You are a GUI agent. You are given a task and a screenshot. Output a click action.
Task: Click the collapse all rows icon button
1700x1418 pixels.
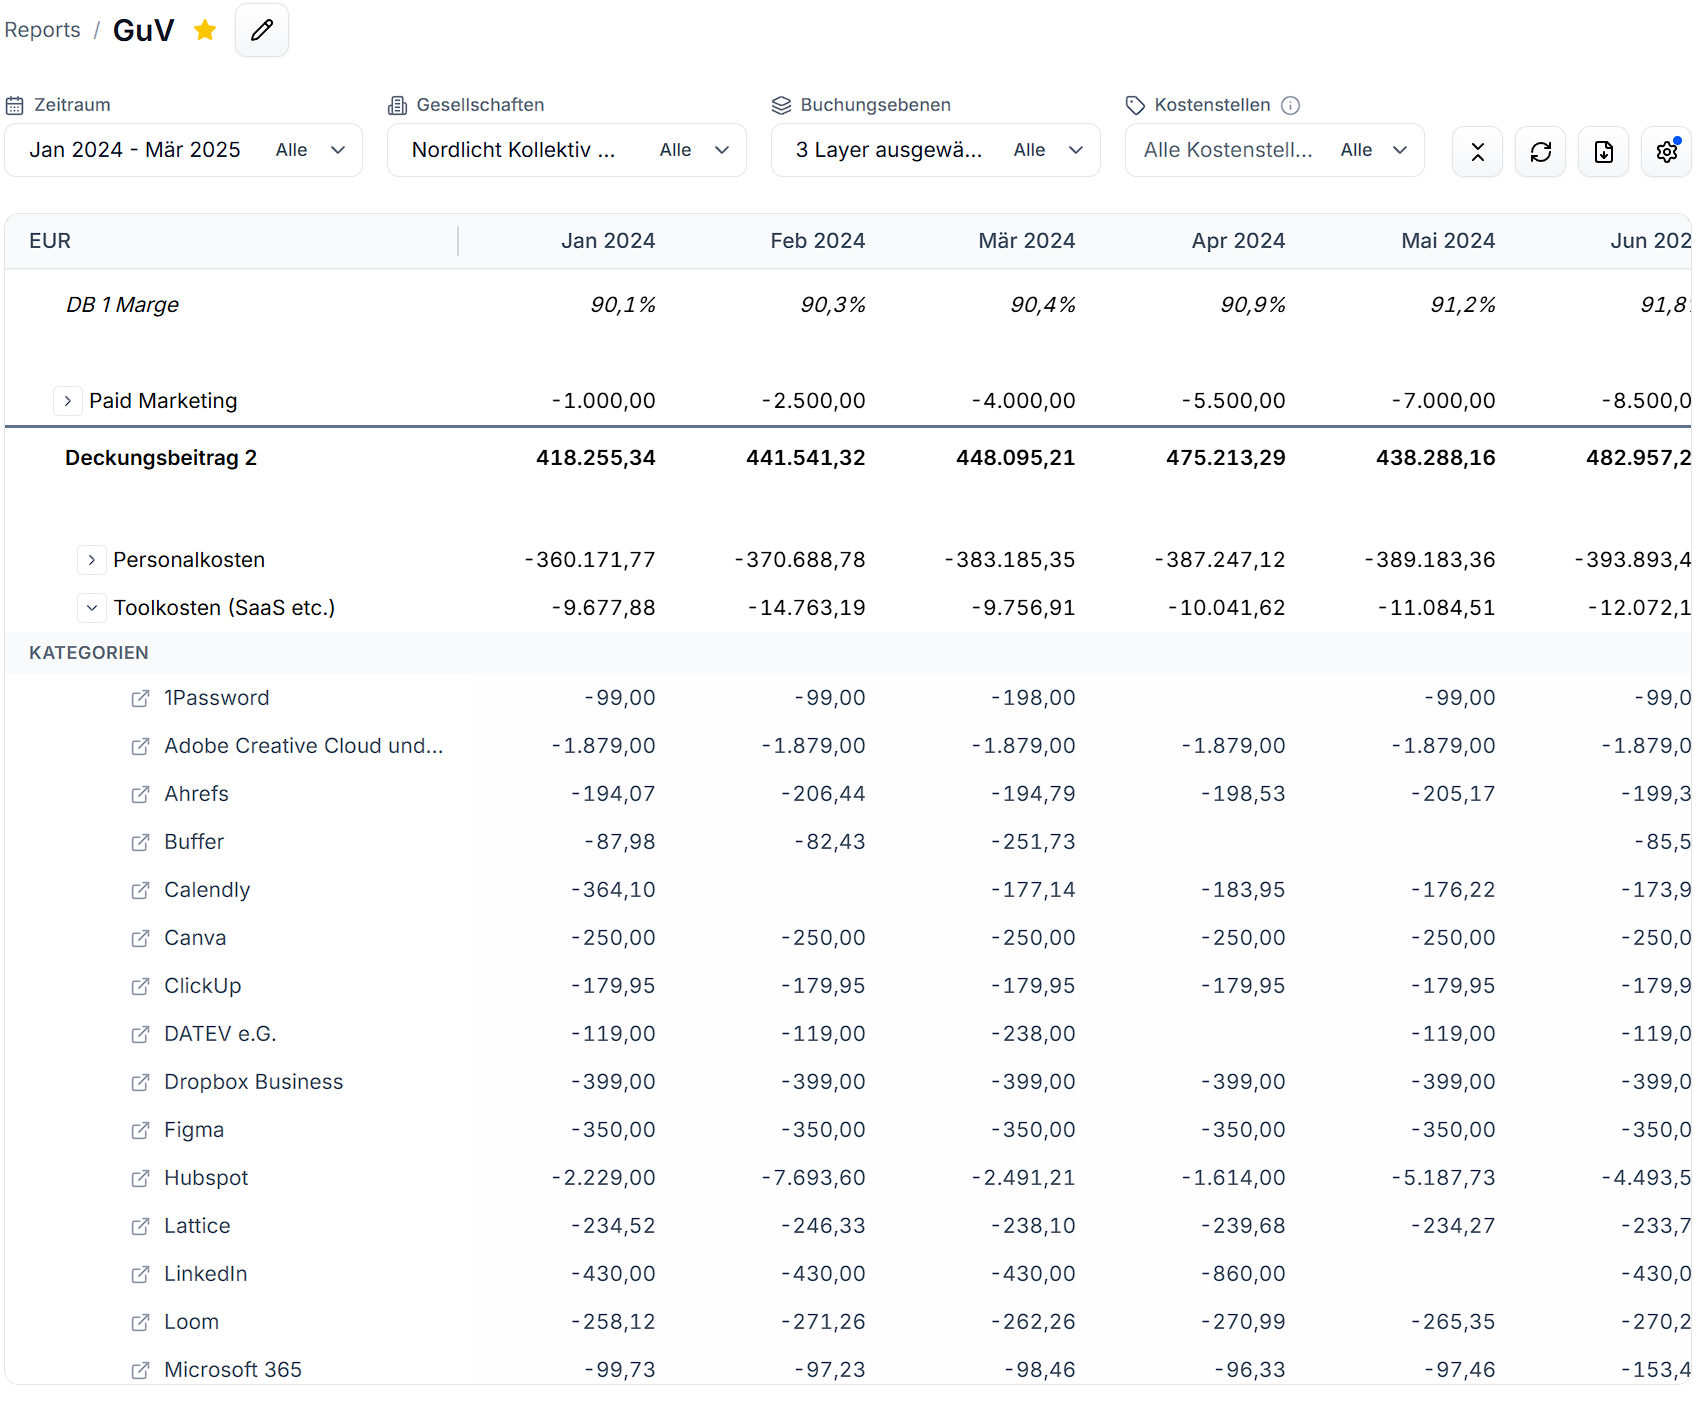click(1477, 151)
